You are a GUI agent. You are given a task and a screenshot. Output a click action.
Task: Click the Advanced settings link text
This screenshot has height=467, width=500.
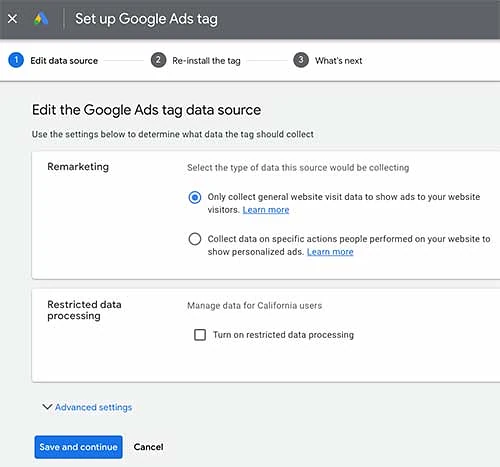(x=94, y=407)
